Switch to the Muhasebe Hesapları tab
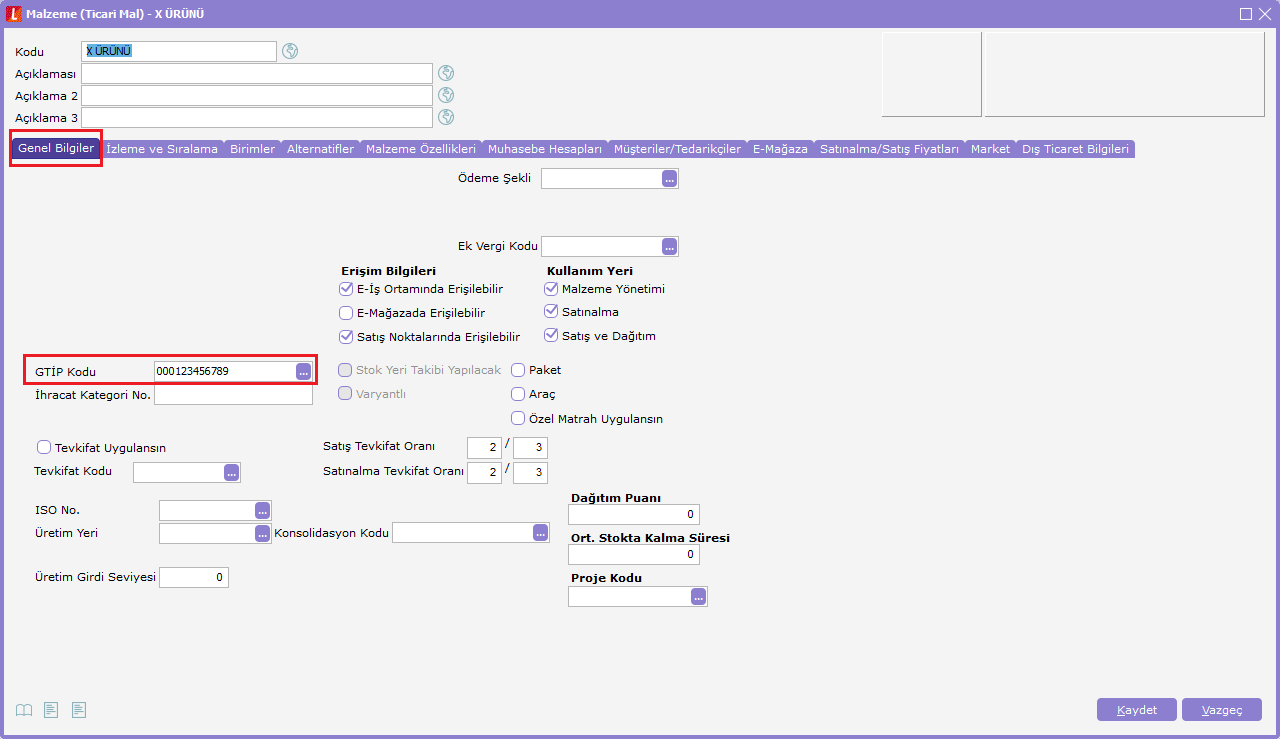 pyautogui.click(x=544, y=149)
